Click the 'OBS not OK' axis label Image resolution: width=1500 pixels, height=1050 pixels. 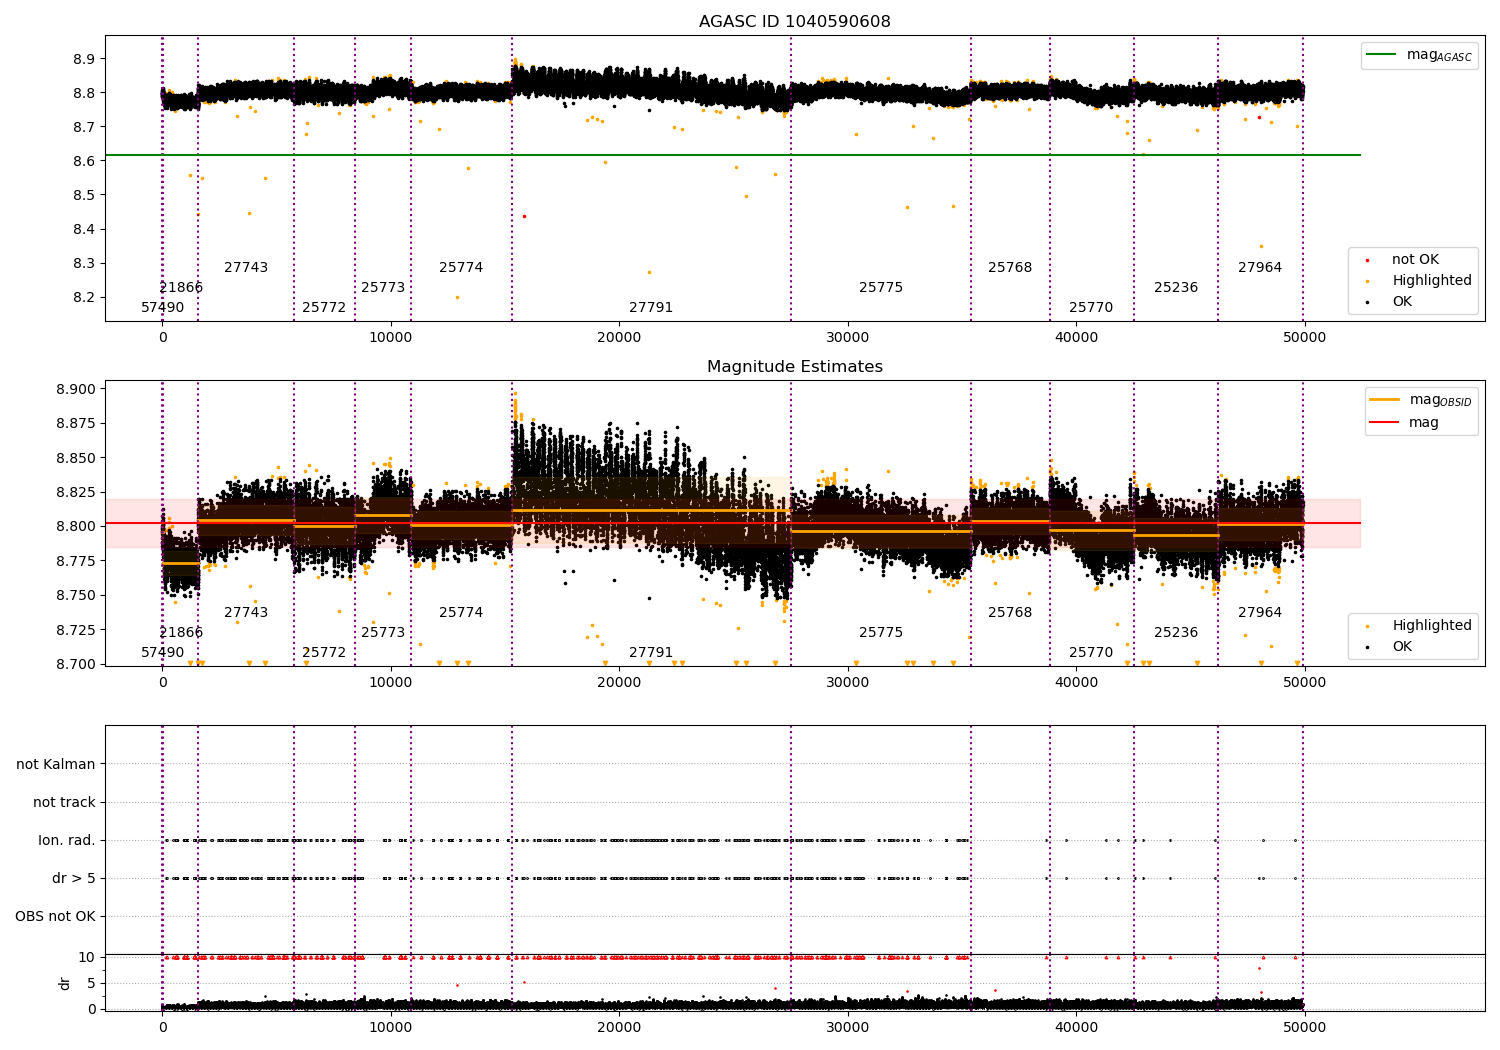55,917
